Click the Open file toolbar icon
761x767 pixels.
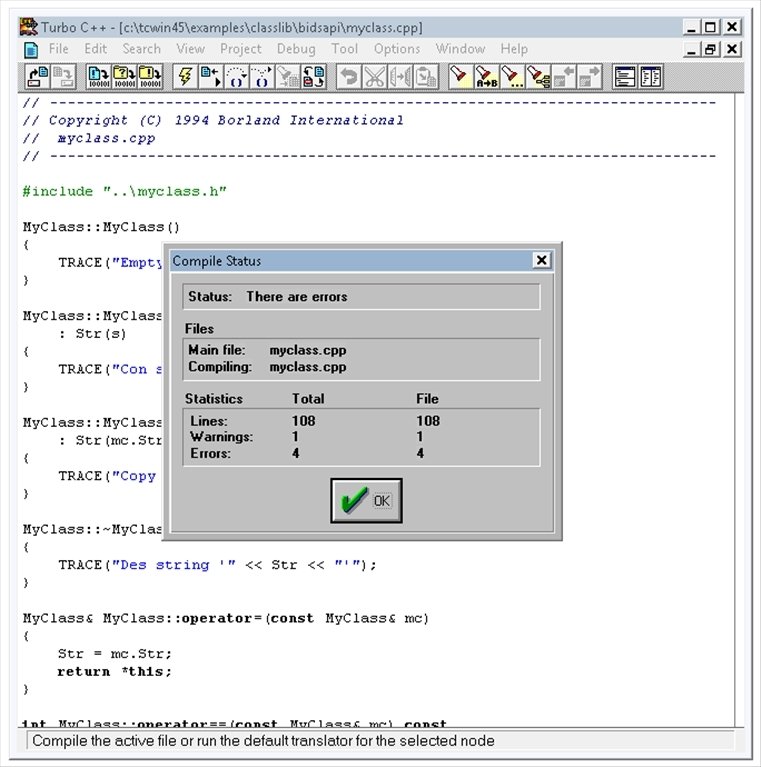37,77
